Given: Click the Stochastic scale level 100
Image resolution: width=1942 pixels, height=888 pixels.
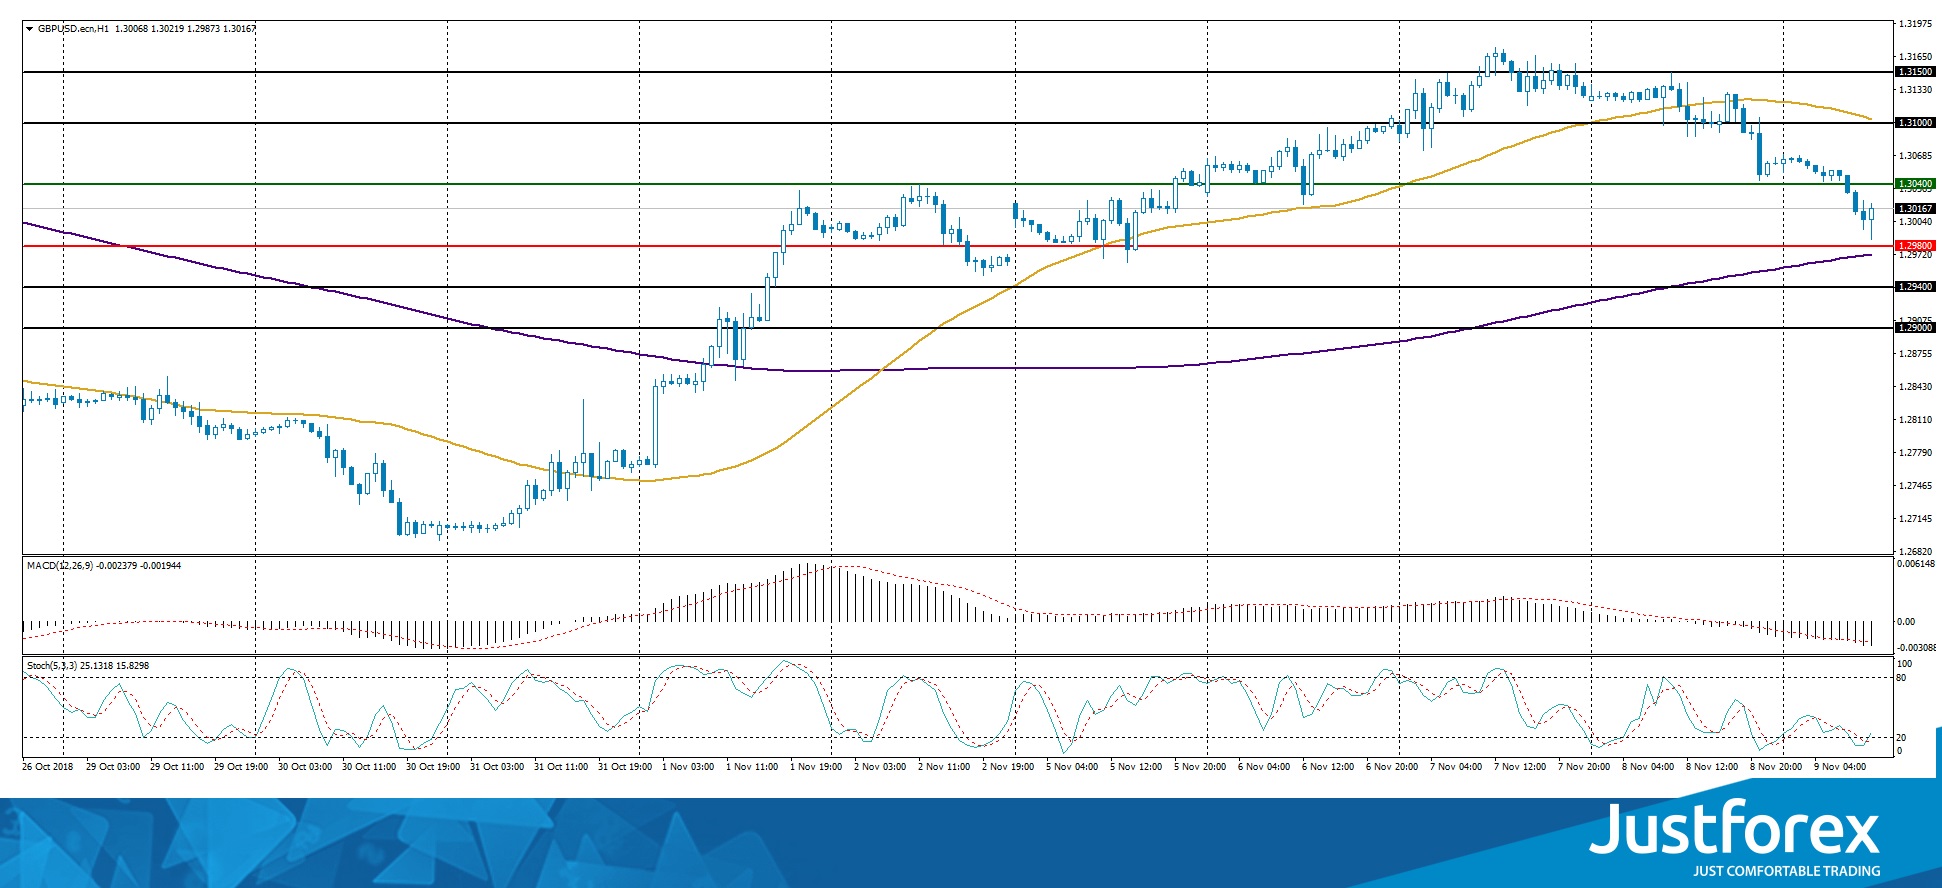Looking at the screenshot, I should (1904, 664).
